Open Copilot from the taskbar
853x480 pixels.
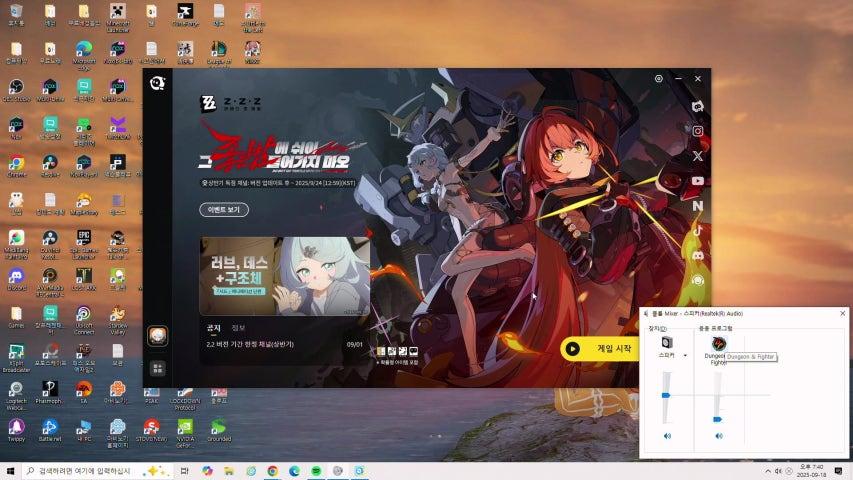(207, 471)
